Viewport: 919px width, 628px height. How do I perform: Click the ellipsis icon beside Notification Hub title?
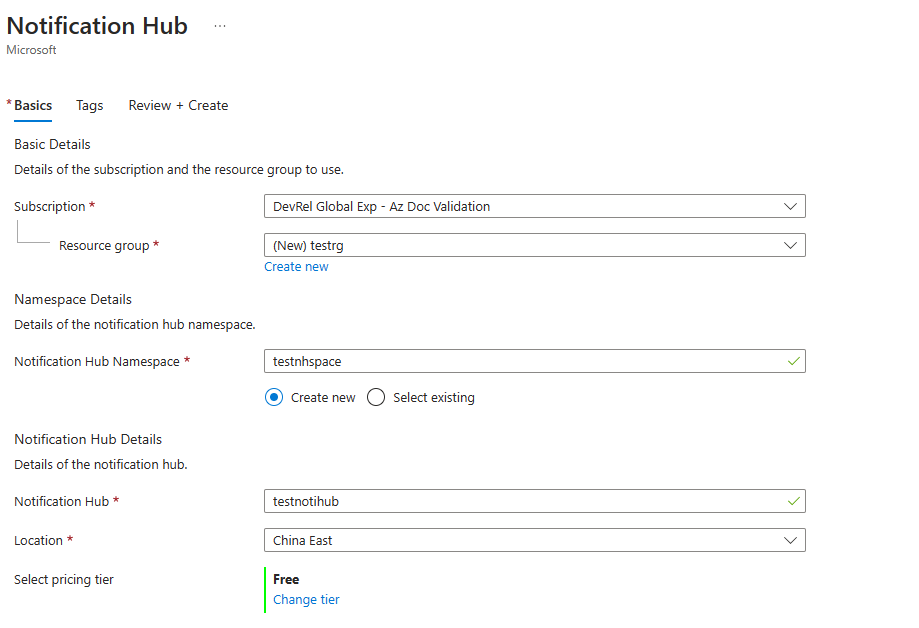pyautogui.click(x=220, y=27)
